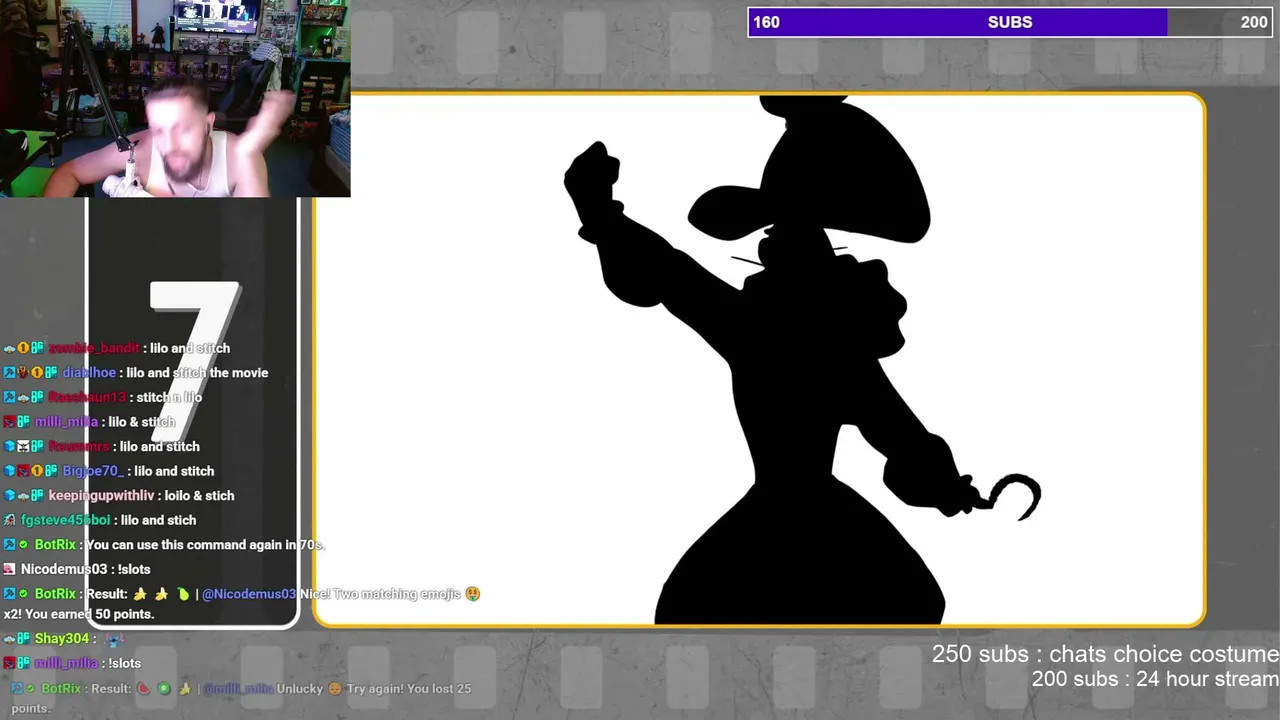
Task: Click the SUBS goal progress bar
Action: [x=1009, y=22]
